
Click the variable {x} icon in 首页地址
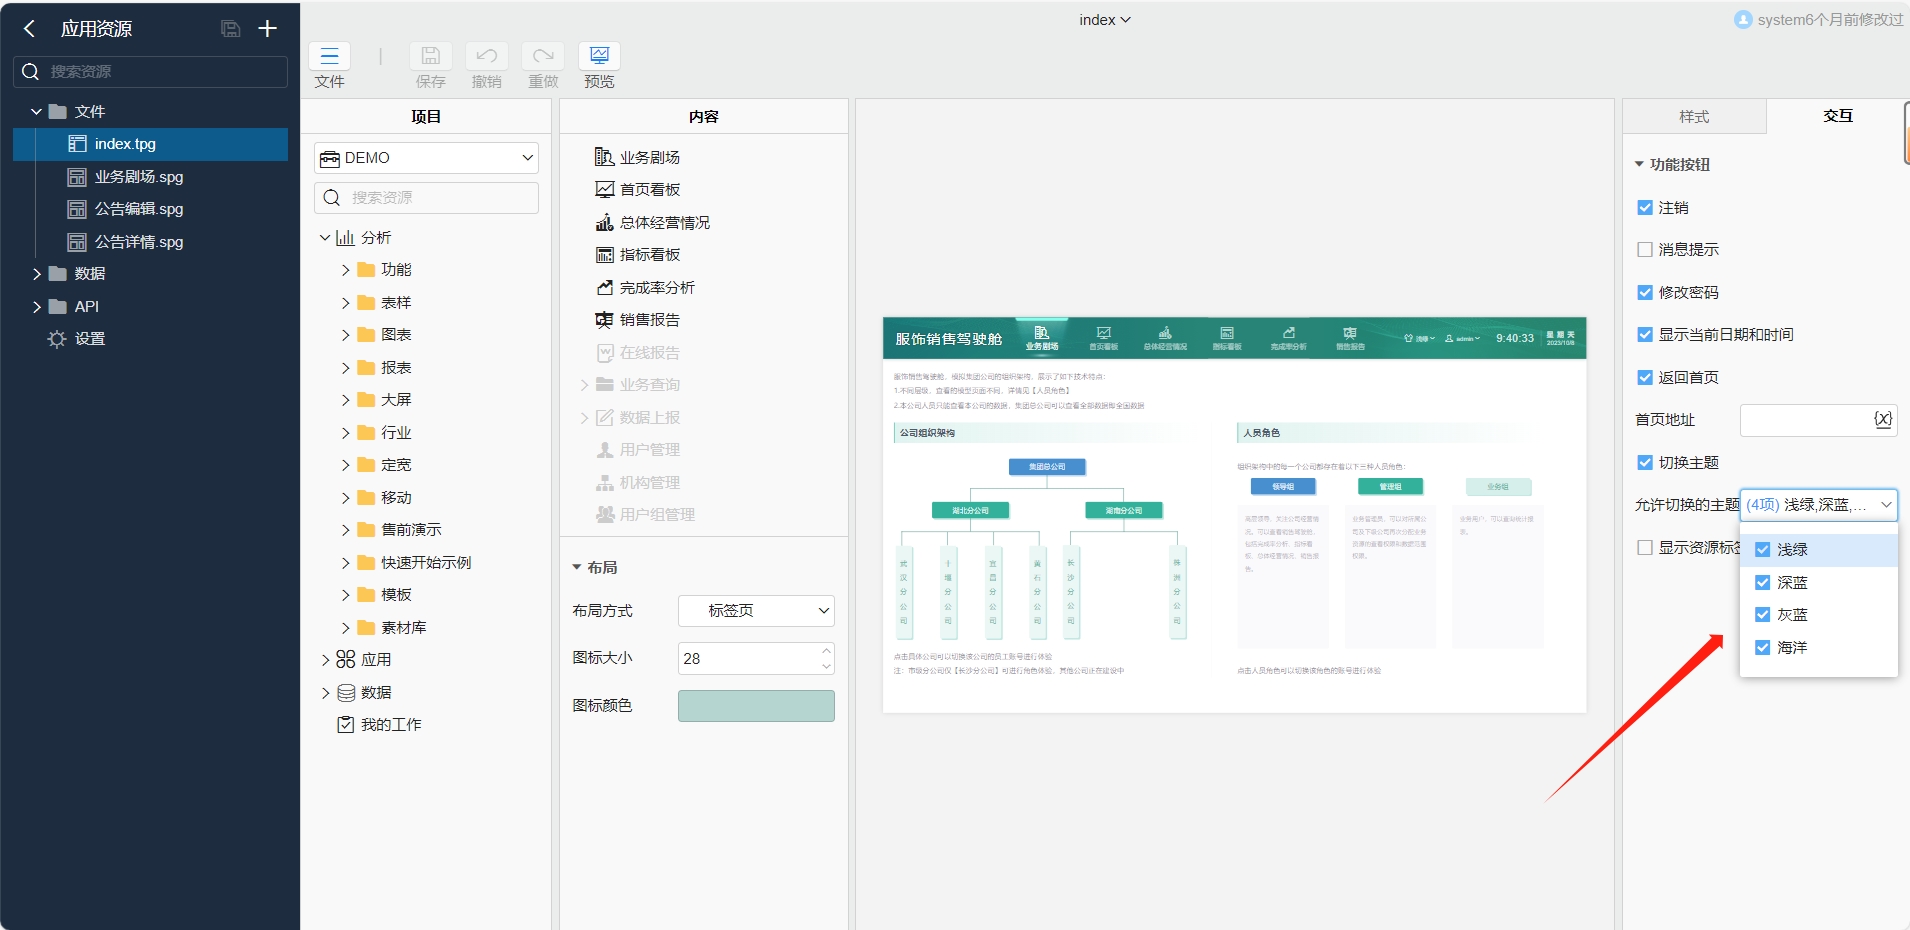click(1882, 420)
